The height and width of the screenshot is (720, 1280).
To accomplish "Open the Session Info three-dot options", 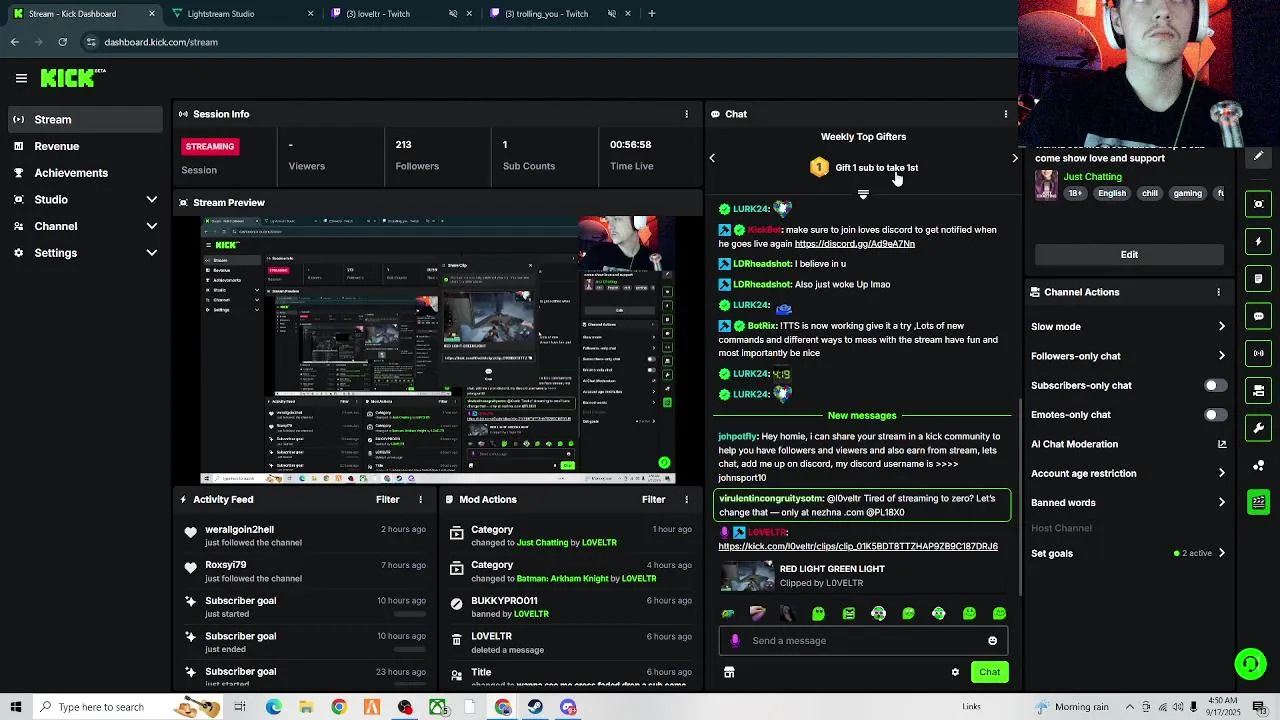I will [x=686, y=114].
